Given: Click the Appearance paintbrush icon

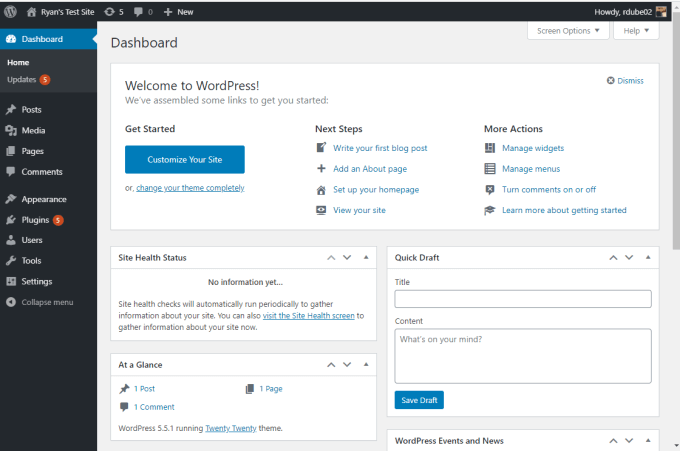Looking at the screenshot, I should 11,199.
